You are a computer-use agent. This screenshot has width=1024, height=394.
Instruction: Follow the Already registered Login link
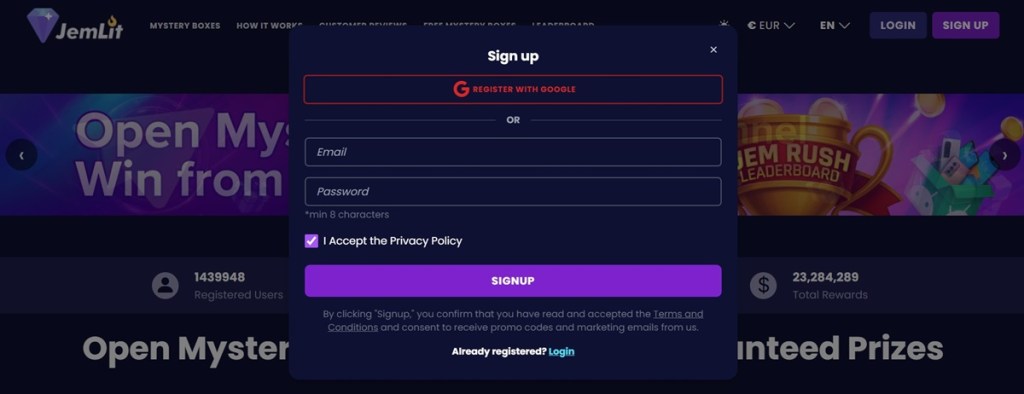click(562, 352)
